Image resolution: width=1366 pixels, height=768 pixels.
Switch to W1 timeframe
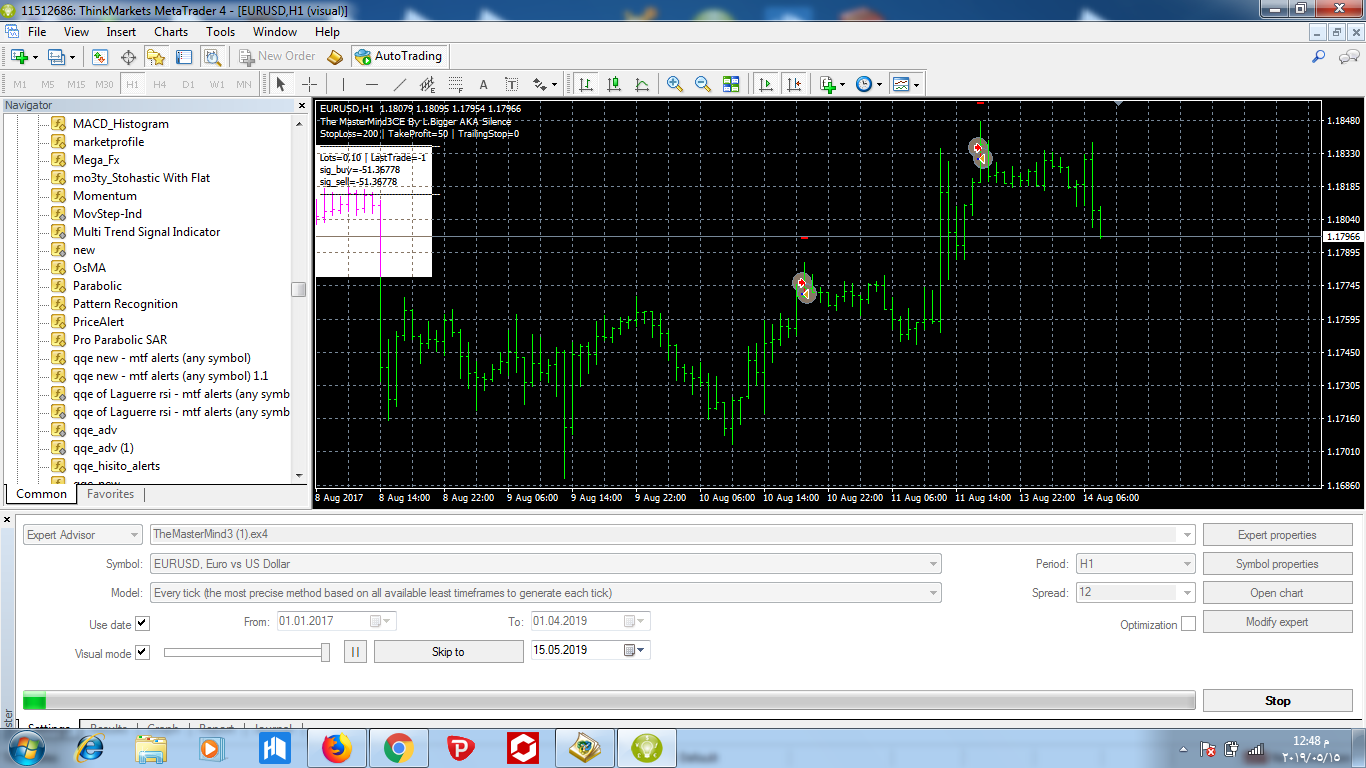click(216, 85)
